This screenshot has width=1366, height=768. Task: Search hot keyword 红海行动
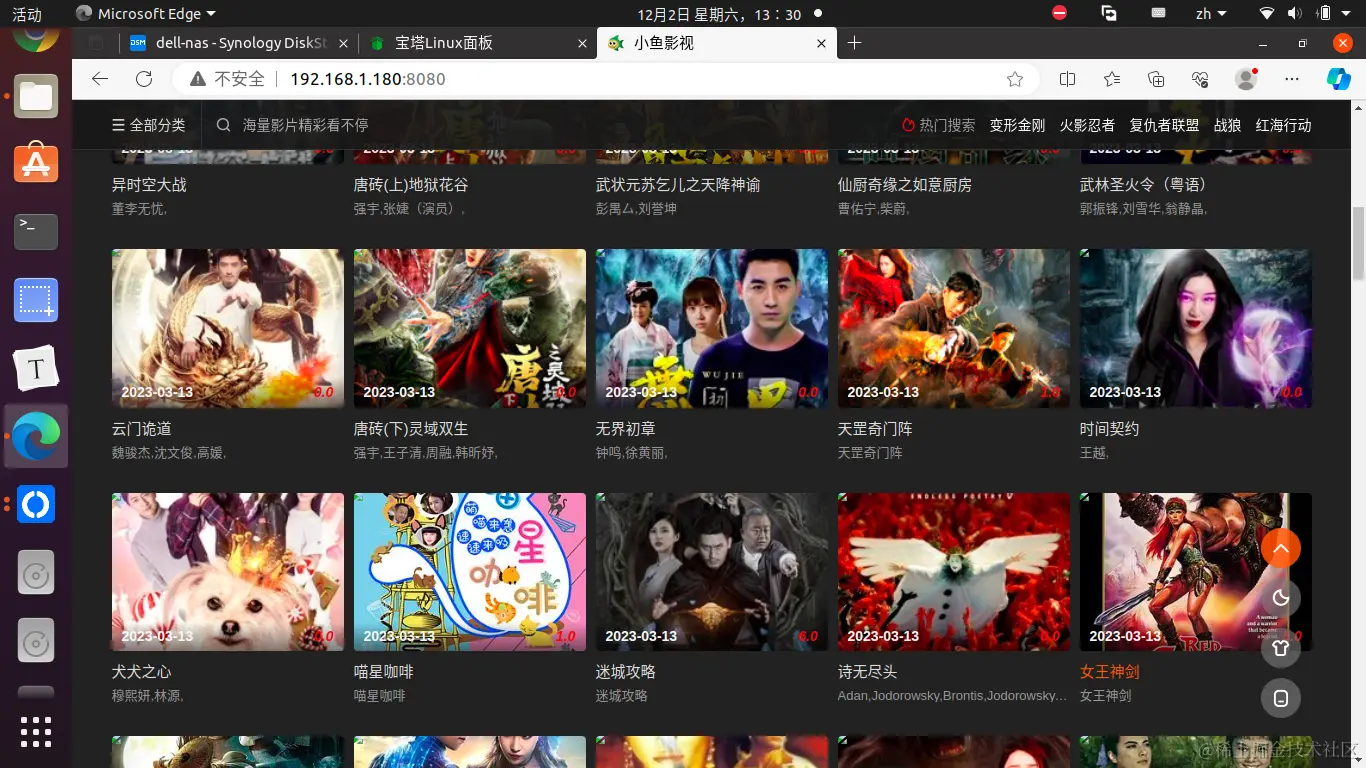point(1283,125)
